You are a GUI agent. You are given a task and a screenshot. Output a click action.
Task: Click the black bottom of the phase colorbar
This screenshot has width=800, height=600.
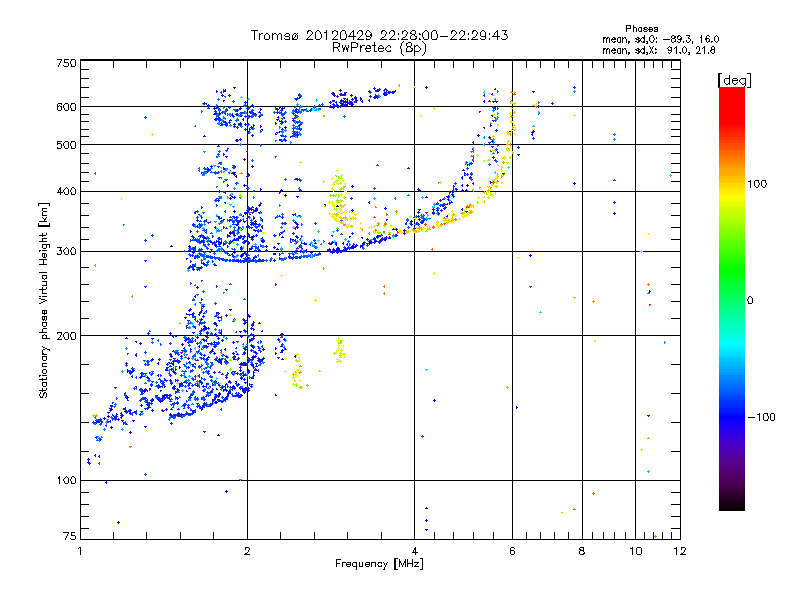coord(732,504)
